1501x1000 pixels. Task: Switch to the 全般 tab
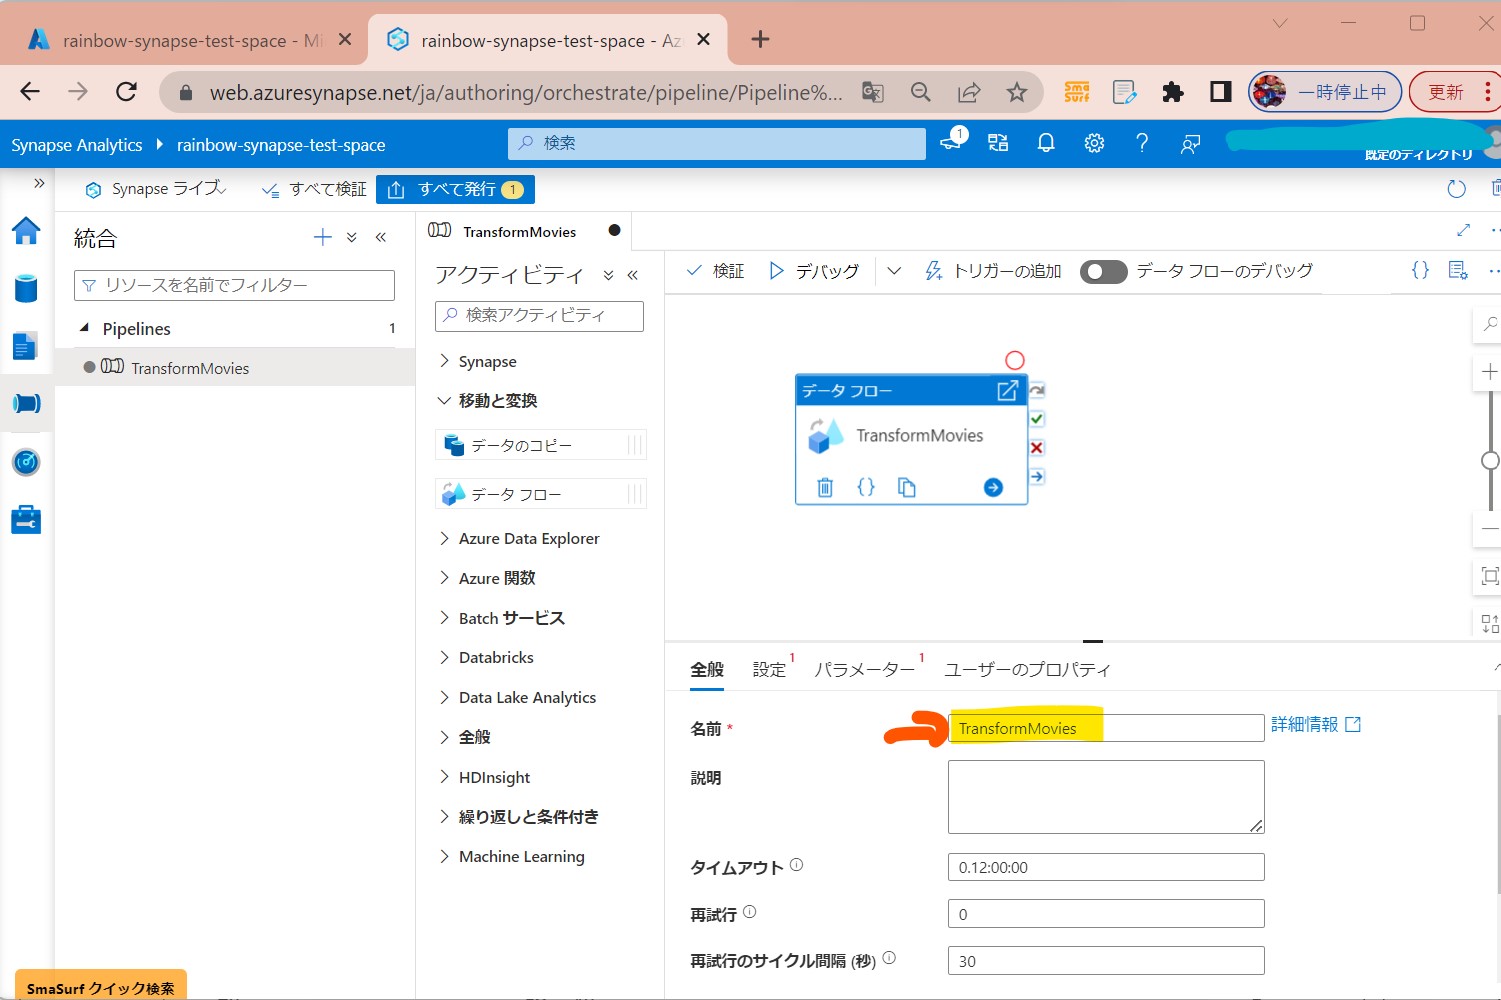[x=707, y=669]
